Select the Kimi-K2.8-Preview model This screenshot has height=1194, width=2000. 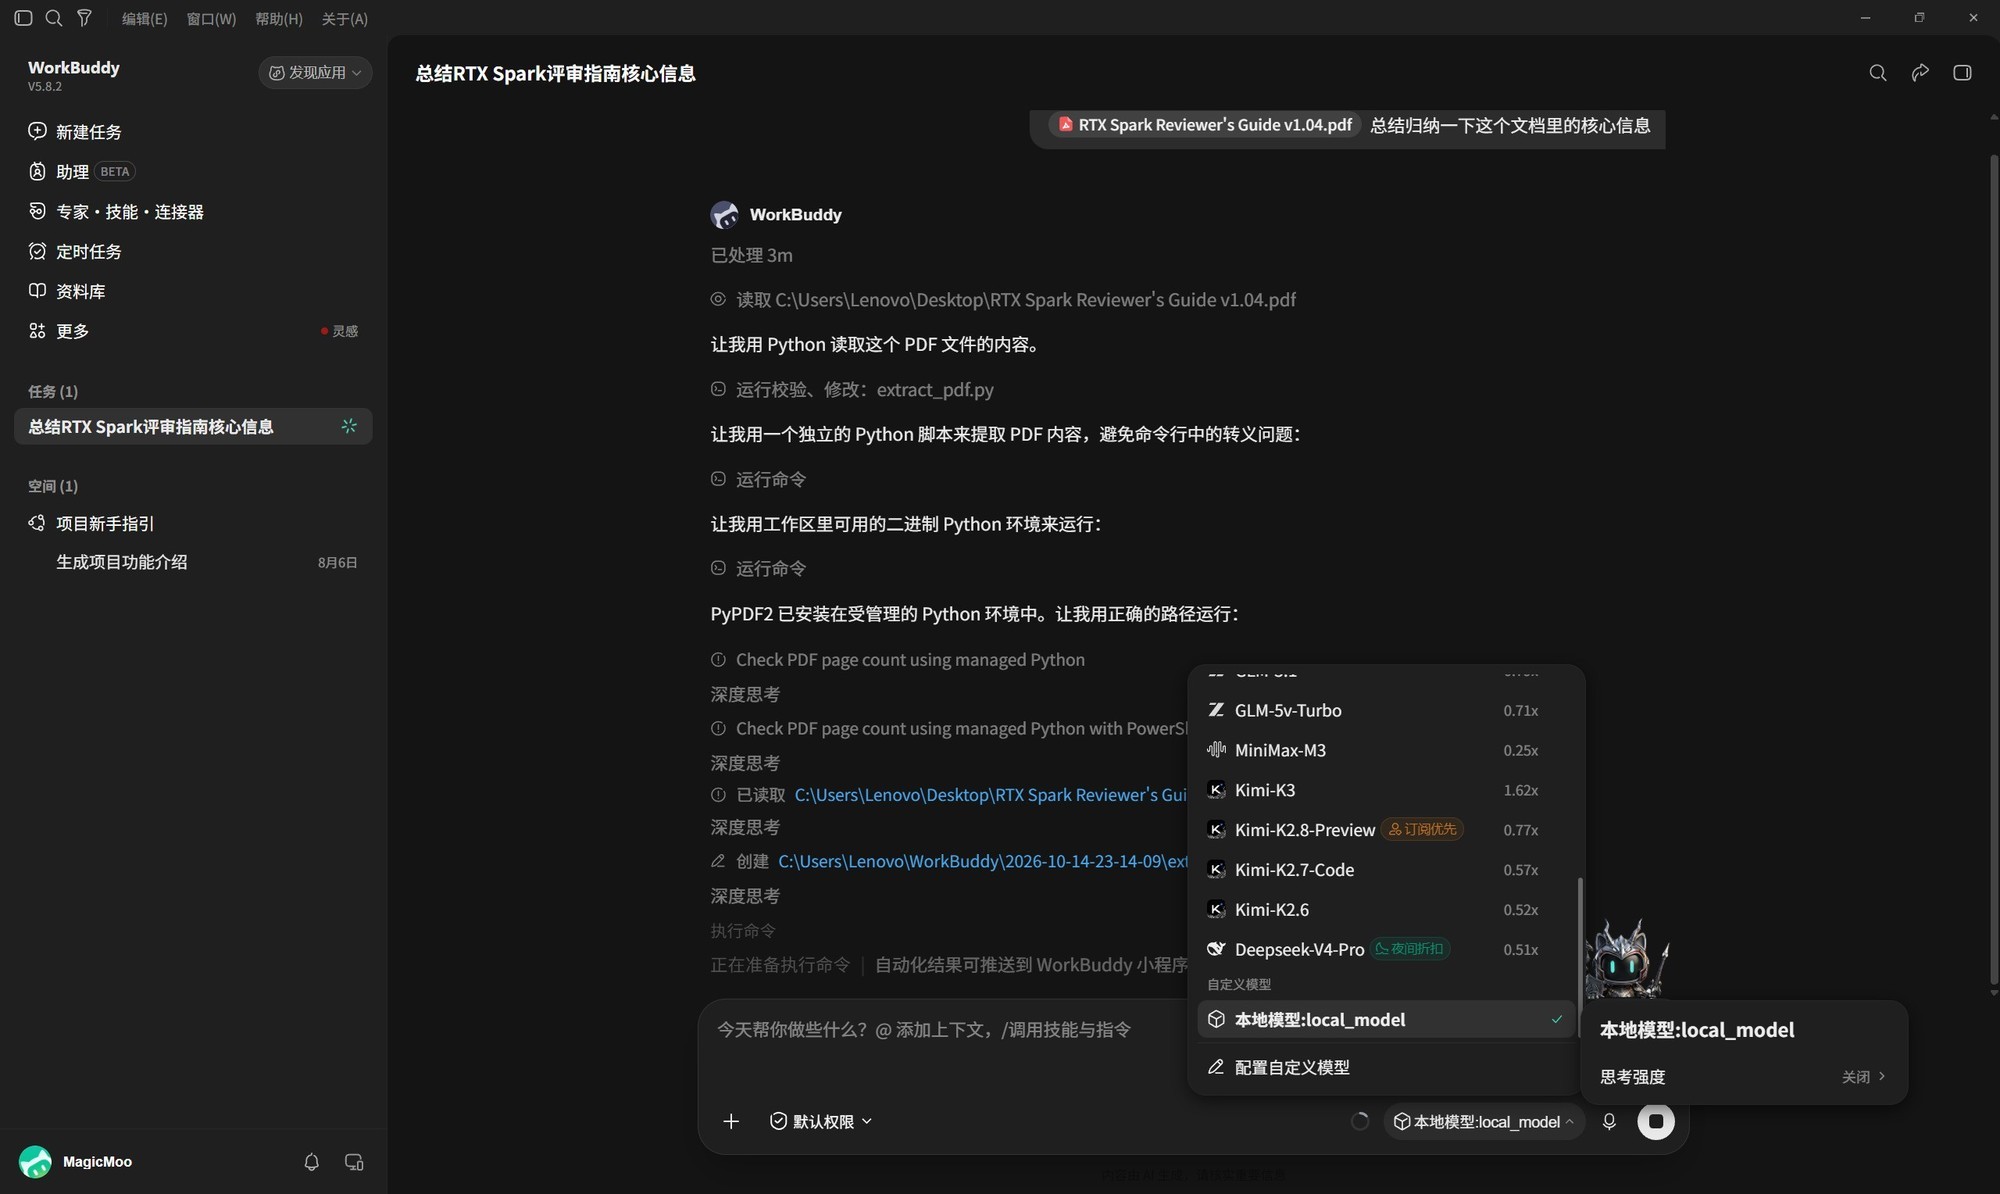point(1386,830)
